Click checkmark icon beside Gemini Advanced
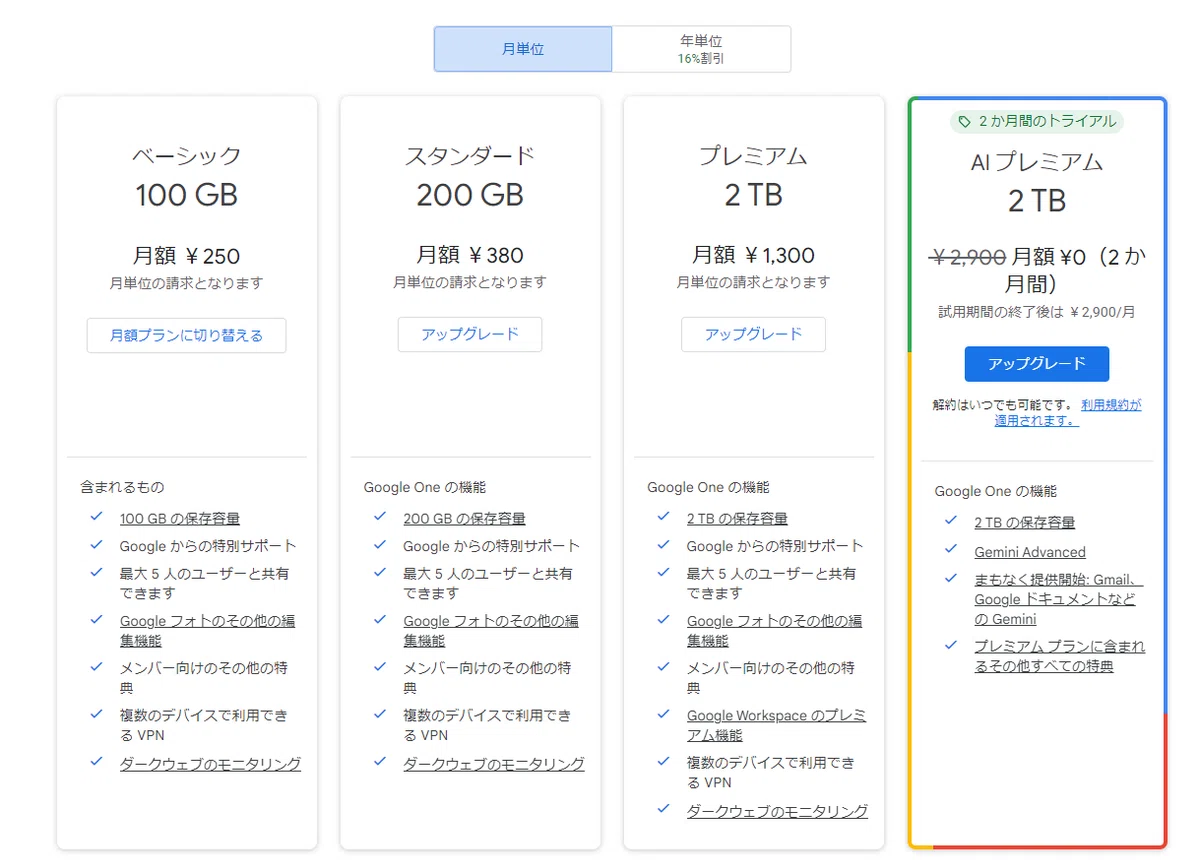Image resolution: width=1200 pixels, height=860 pixels. coord(951,550)
